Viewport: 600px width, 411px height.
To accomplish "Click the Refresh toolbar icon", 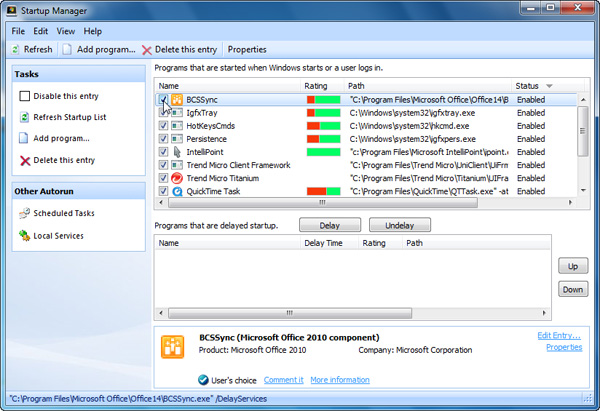I will [15, 50].
